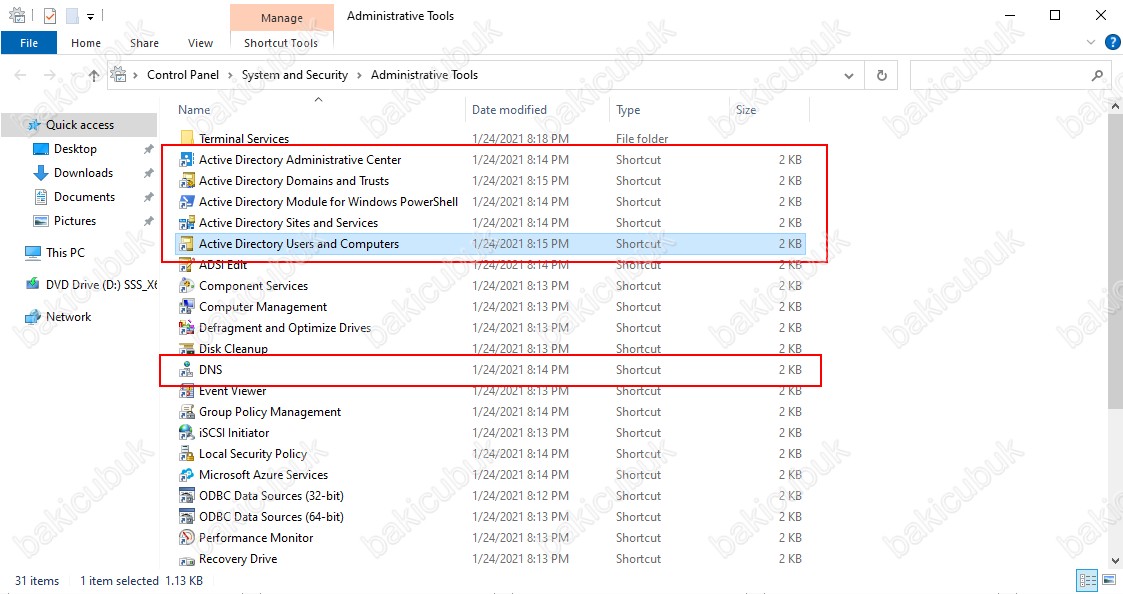Select the Microsoft Azure Services icon
The height and width of the screenshot is (594, 1123).
pos(186,474)
